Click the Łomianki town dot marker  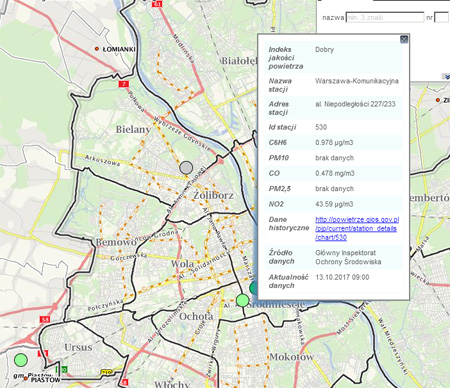coord(97,49)
